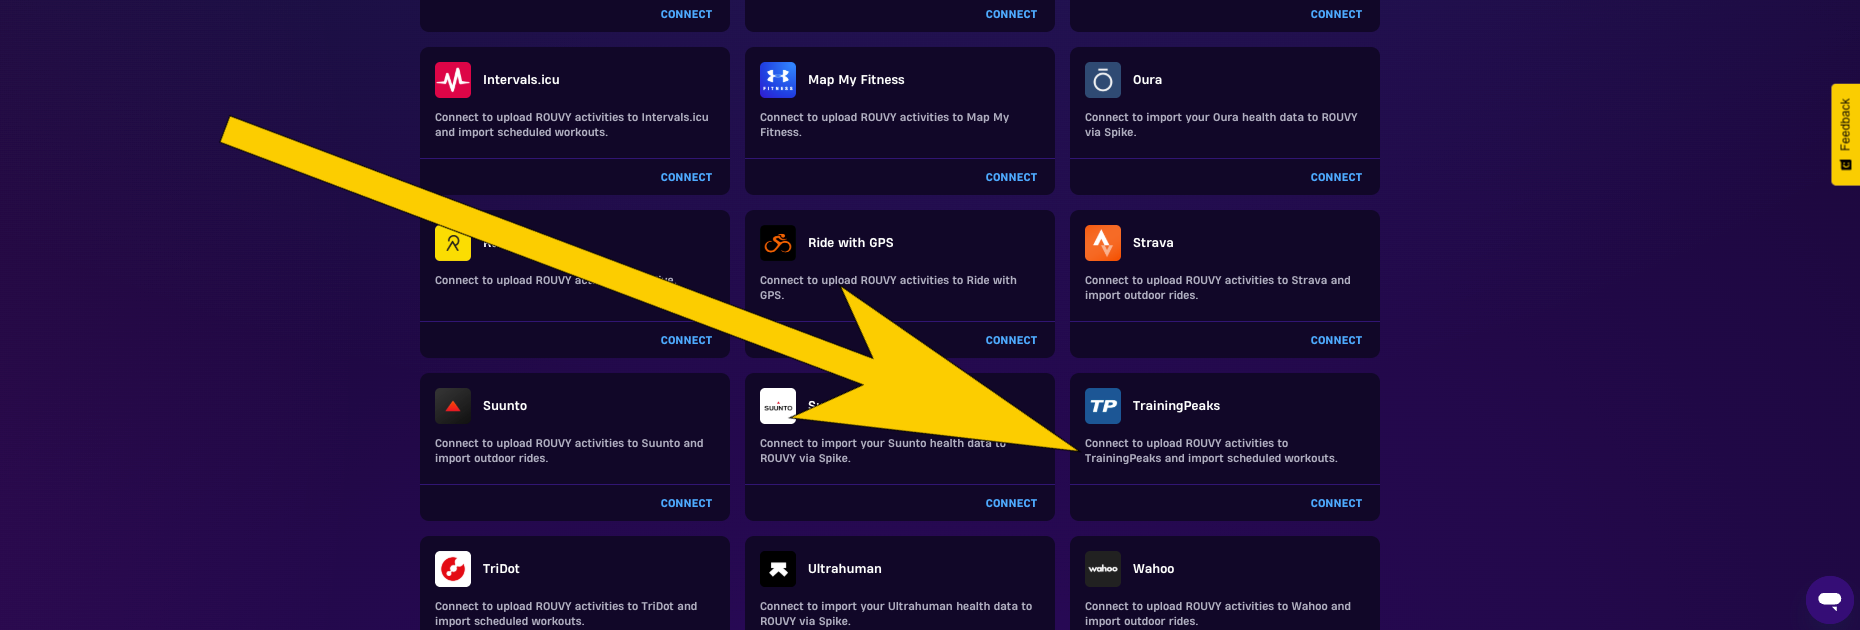Click the Ultrahuman logo icon
Screen dimensions: 1860x630
point(778,569)
